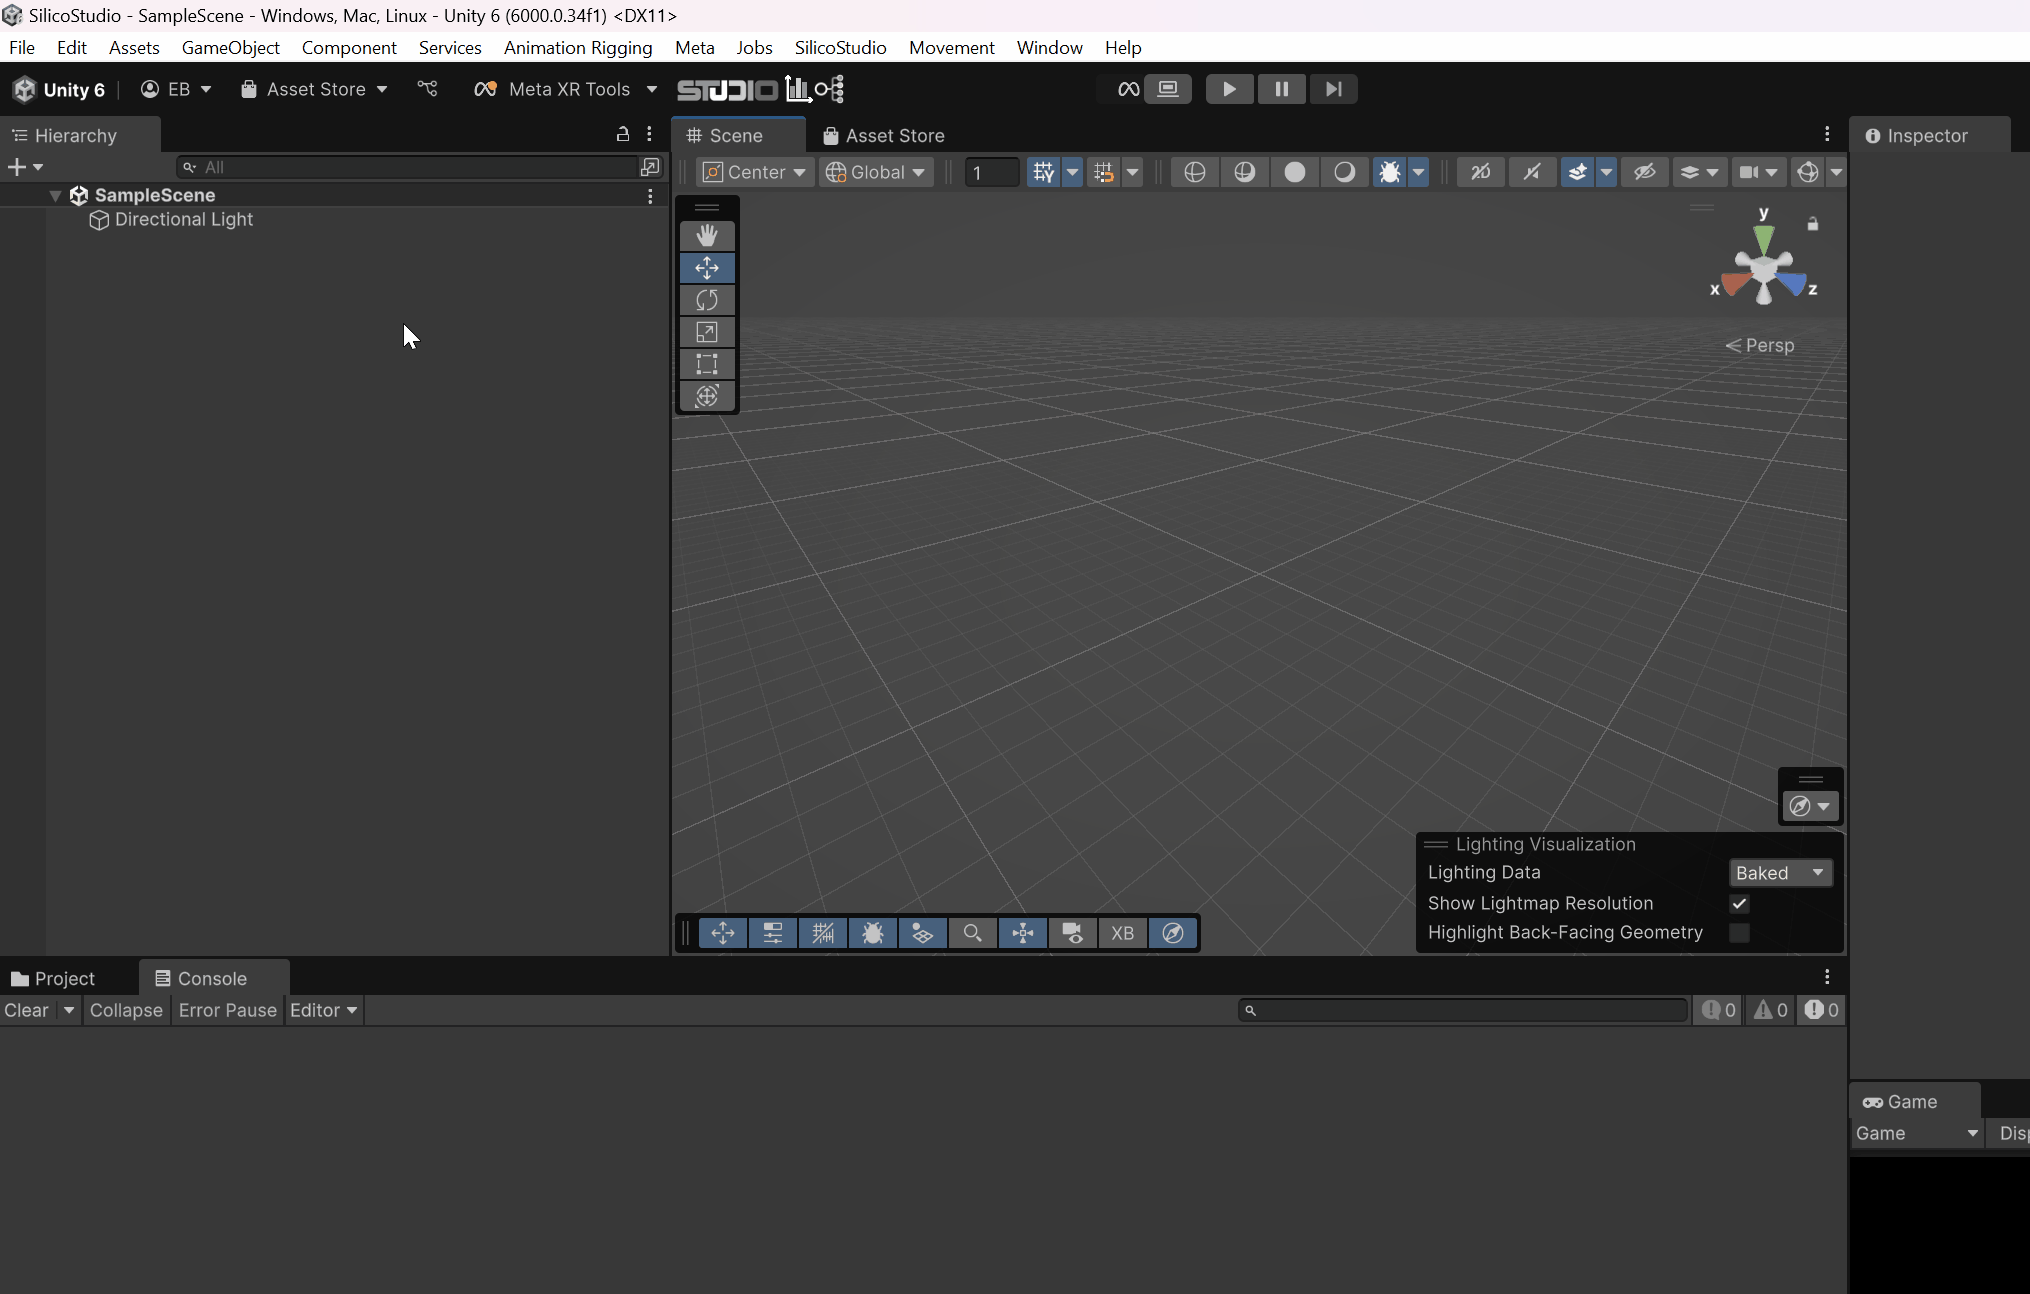Select the Hand (View) tool

[x=707, y=236]
